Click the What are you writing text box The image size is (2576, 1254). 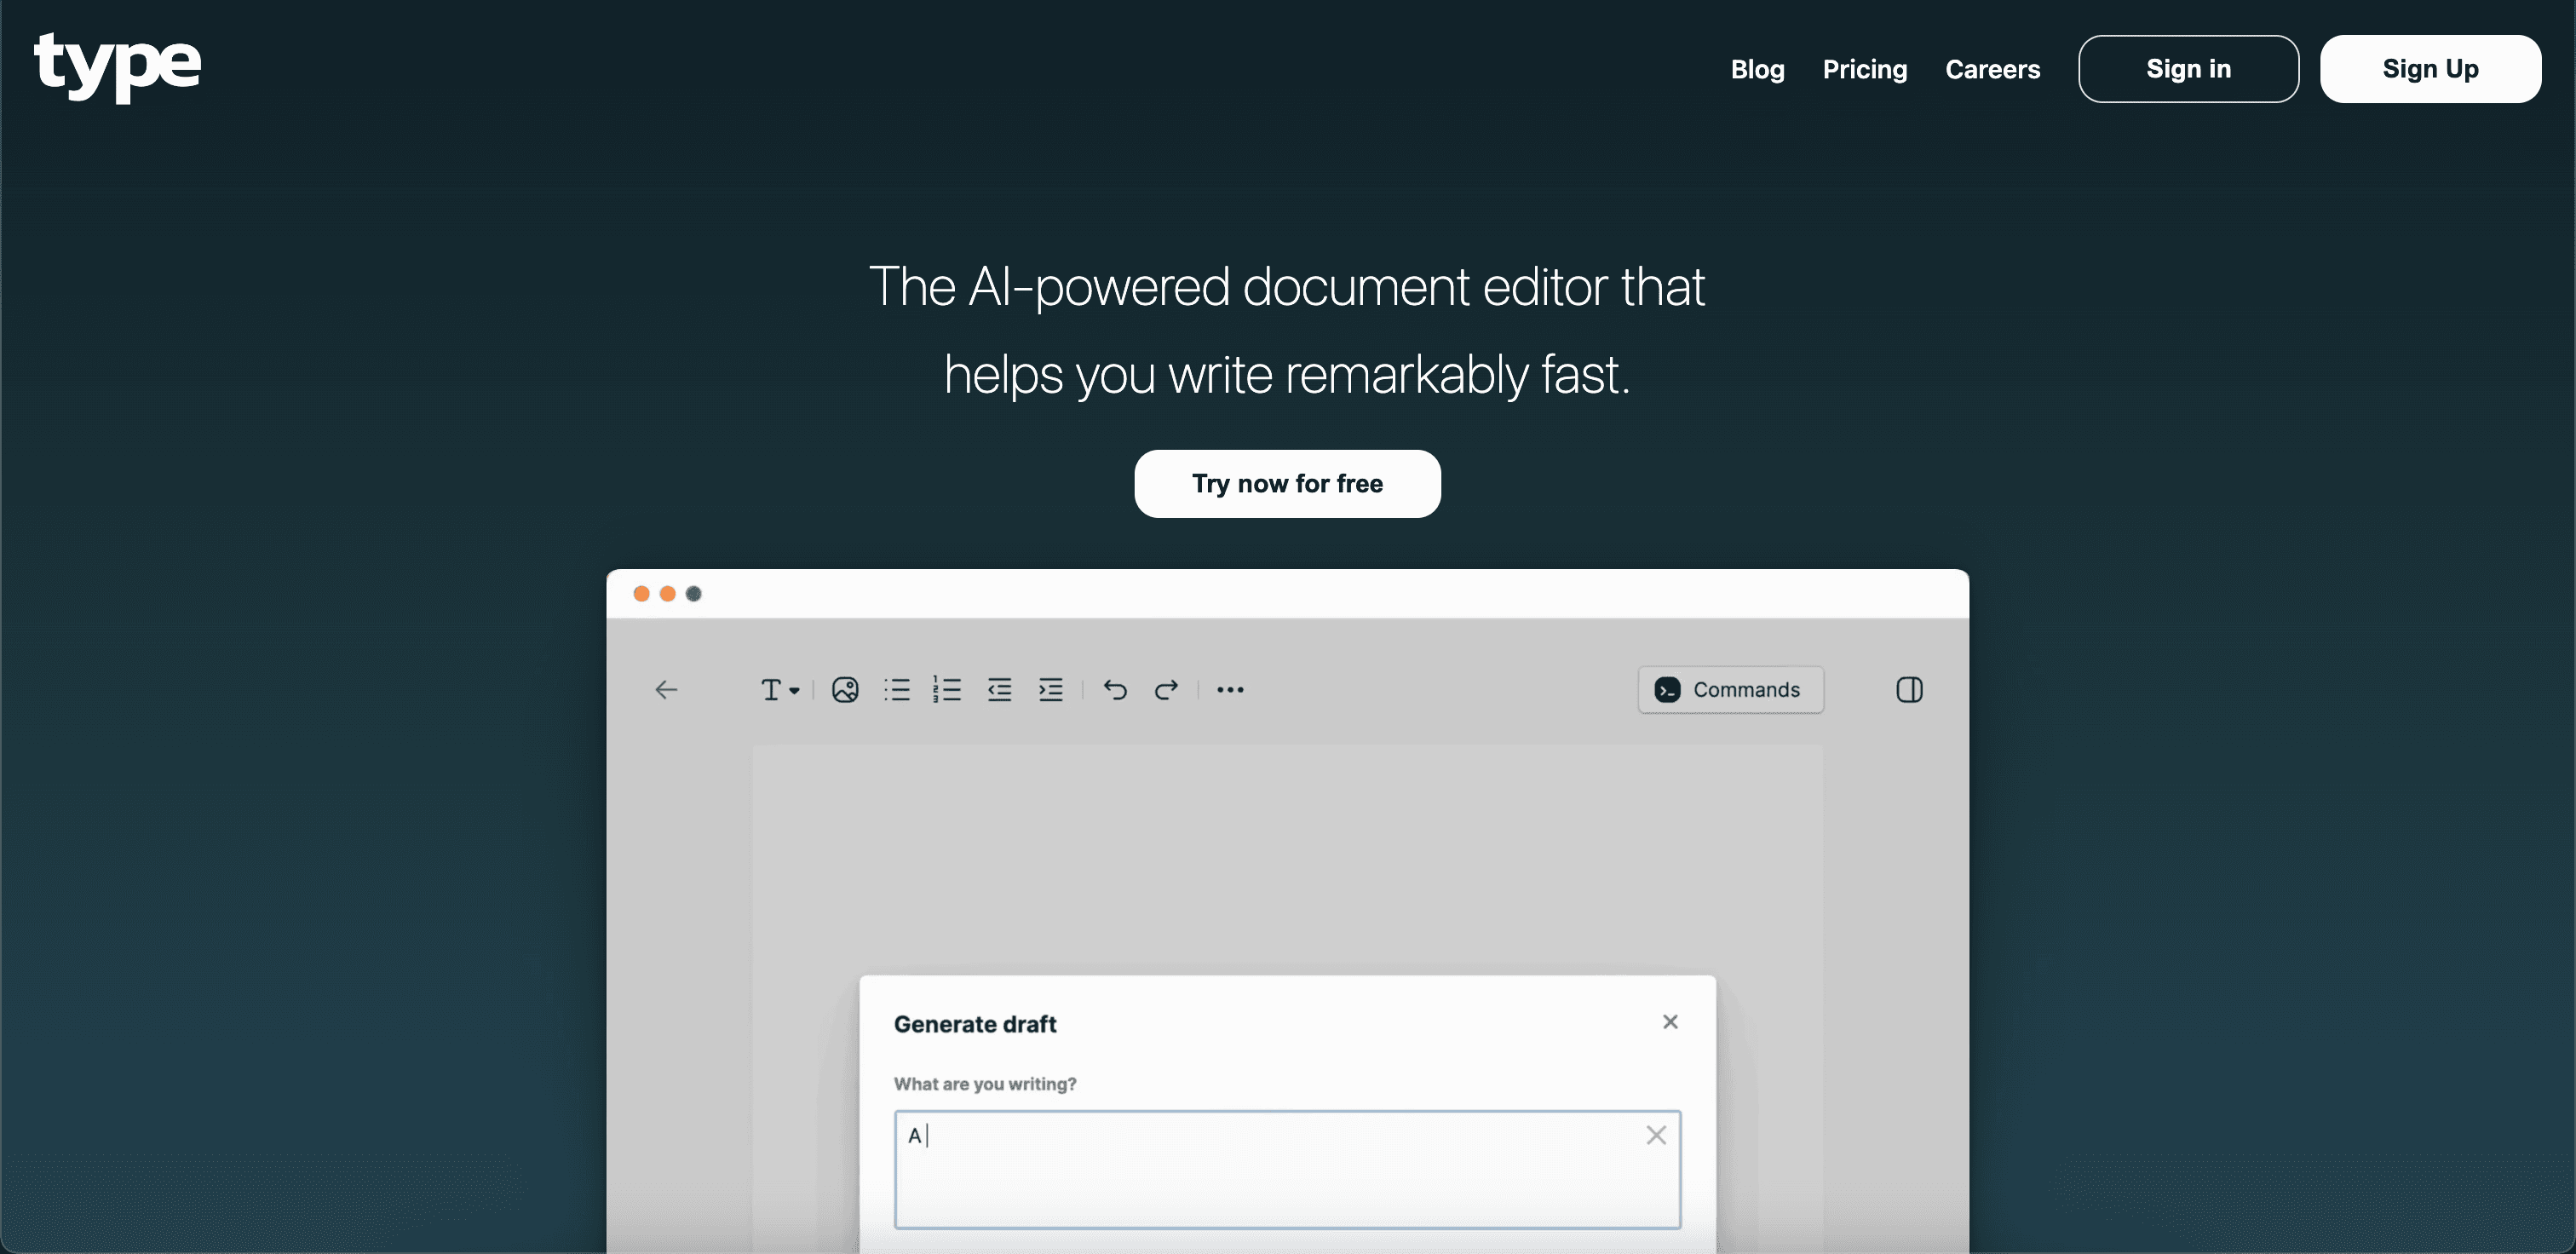coord(1287,1170)
